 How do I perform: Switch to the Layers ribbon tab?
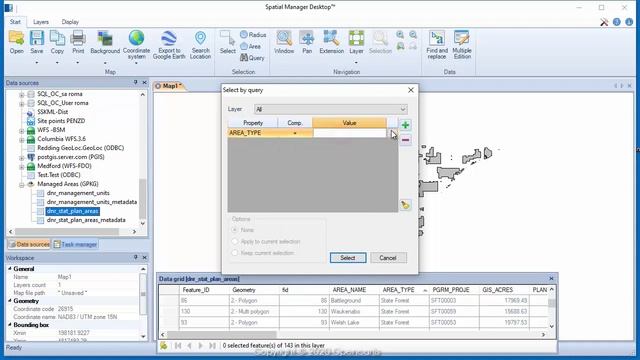tap(41, 22)
